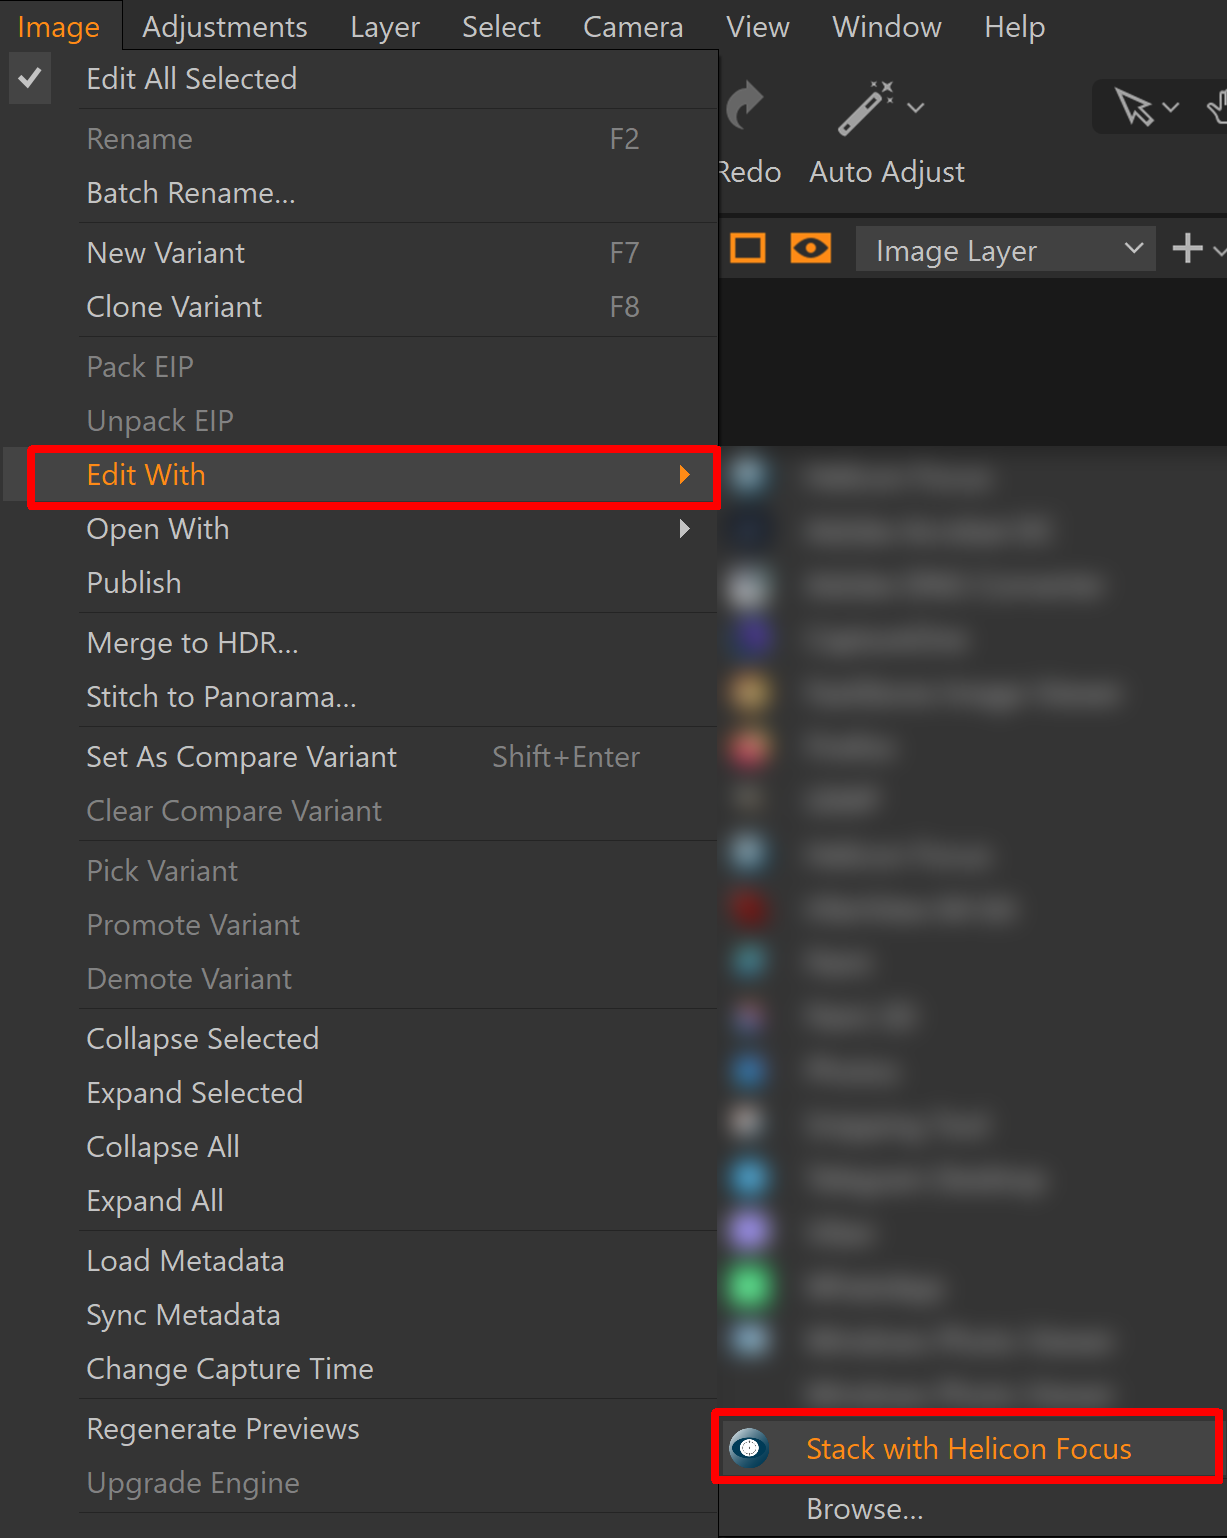Click Regenerate Previews
The image size is (1227, 1538).
coord(223,1429)
